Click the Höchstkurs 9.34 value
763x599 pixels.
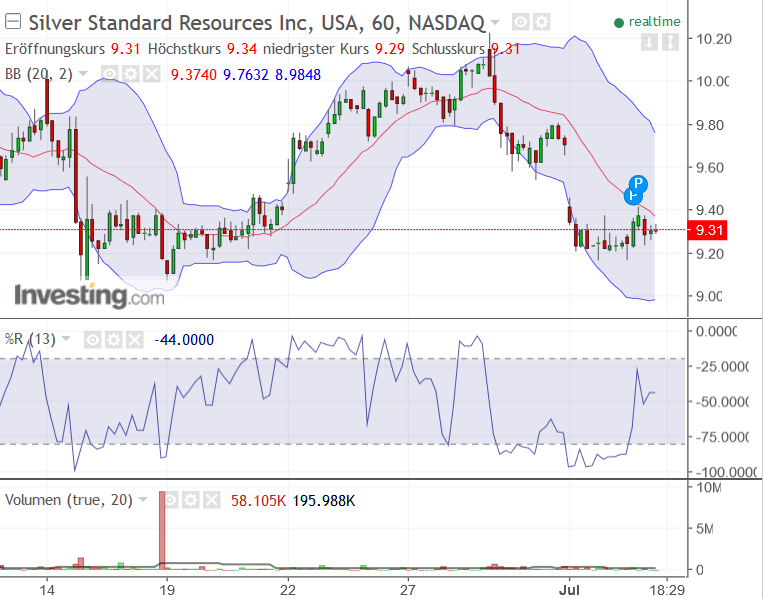point(242,49)
